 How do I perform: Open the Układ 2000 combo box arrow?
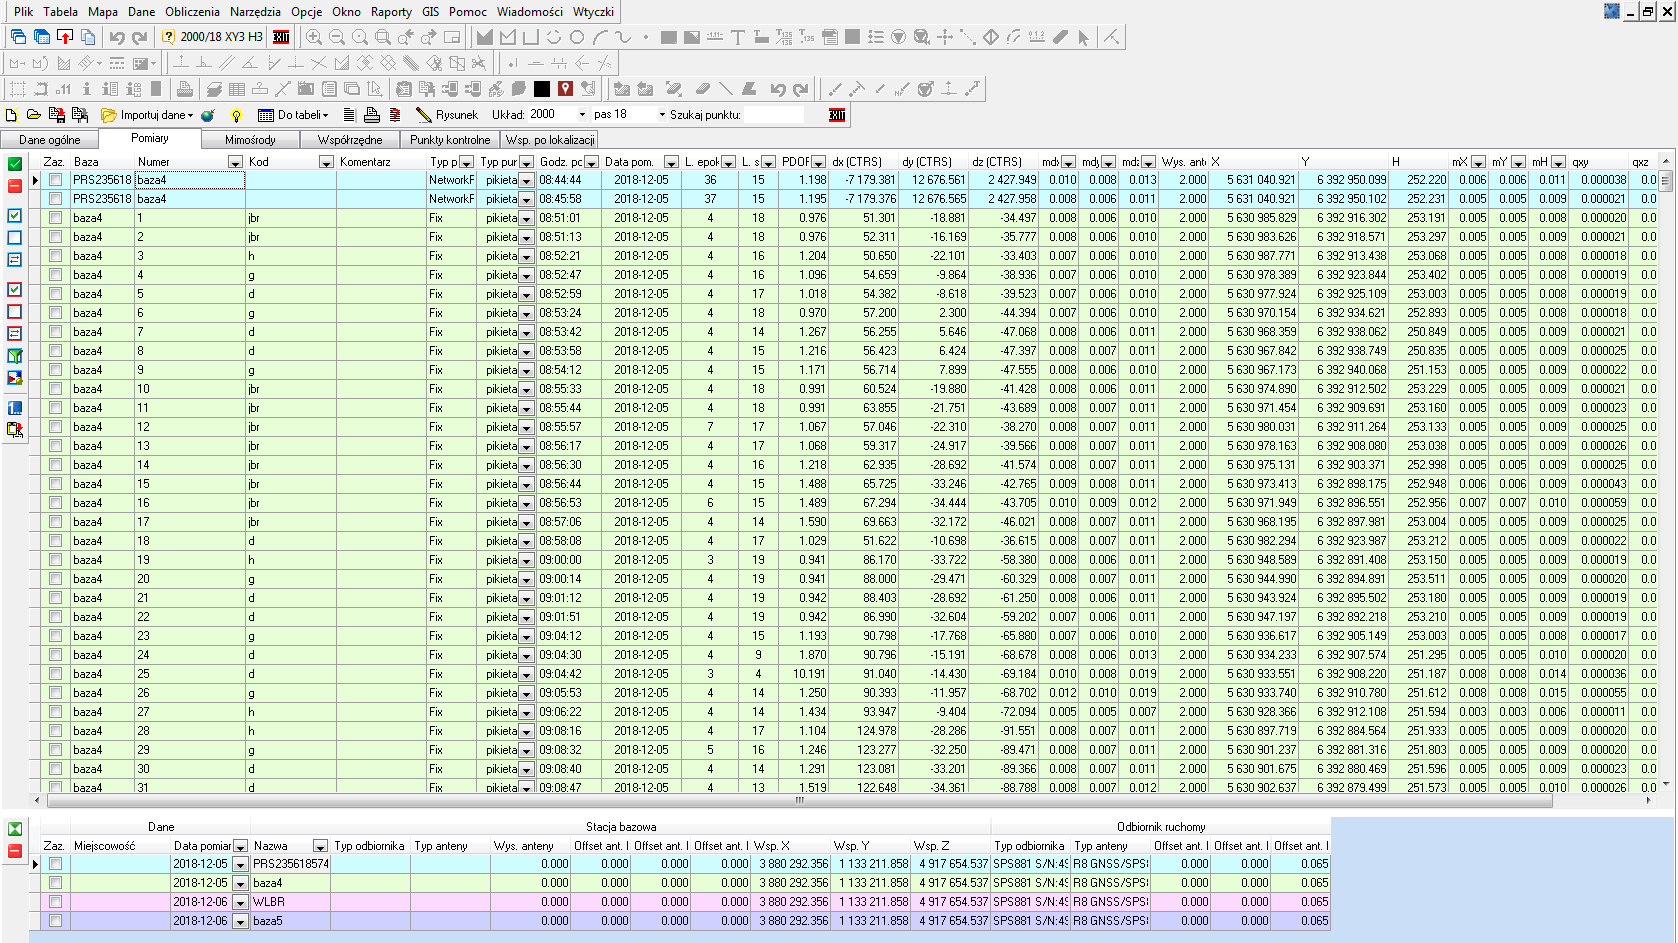click(582, 115)
